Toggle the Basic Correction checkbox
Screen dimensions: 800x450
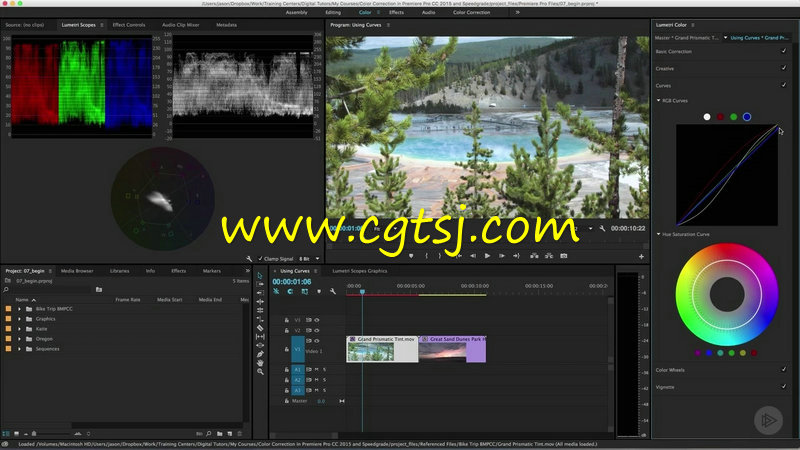point(784,51)
